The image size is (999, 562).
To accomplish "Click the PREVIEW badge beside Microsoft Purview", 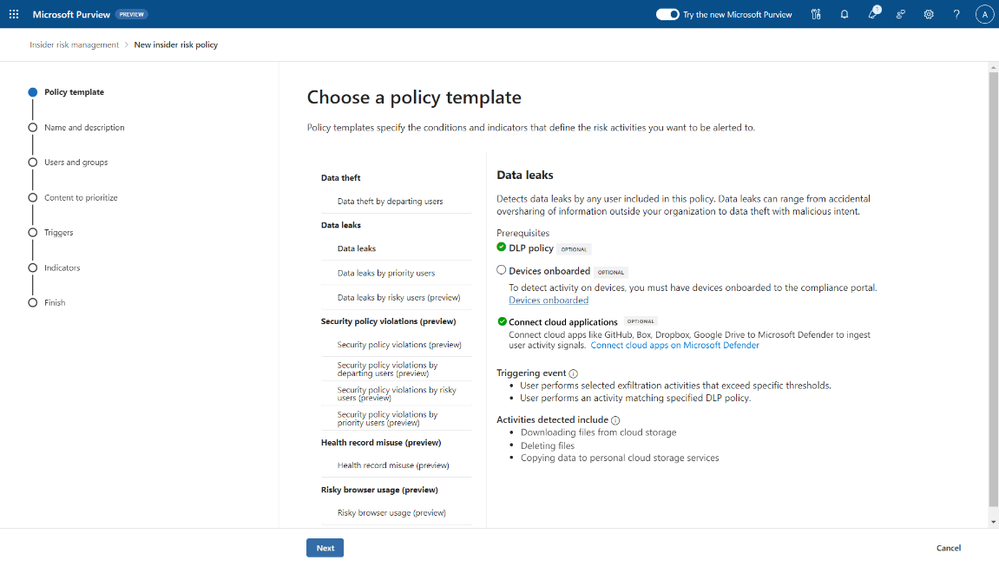I will click(x=132, y=14).
